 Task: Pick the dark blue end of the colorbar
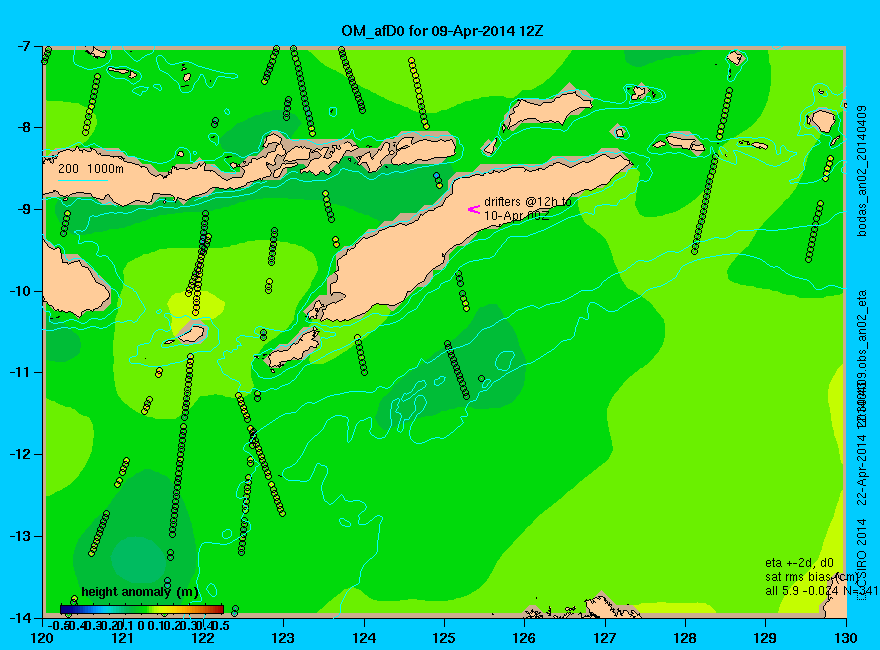click(x=63, y=609)
